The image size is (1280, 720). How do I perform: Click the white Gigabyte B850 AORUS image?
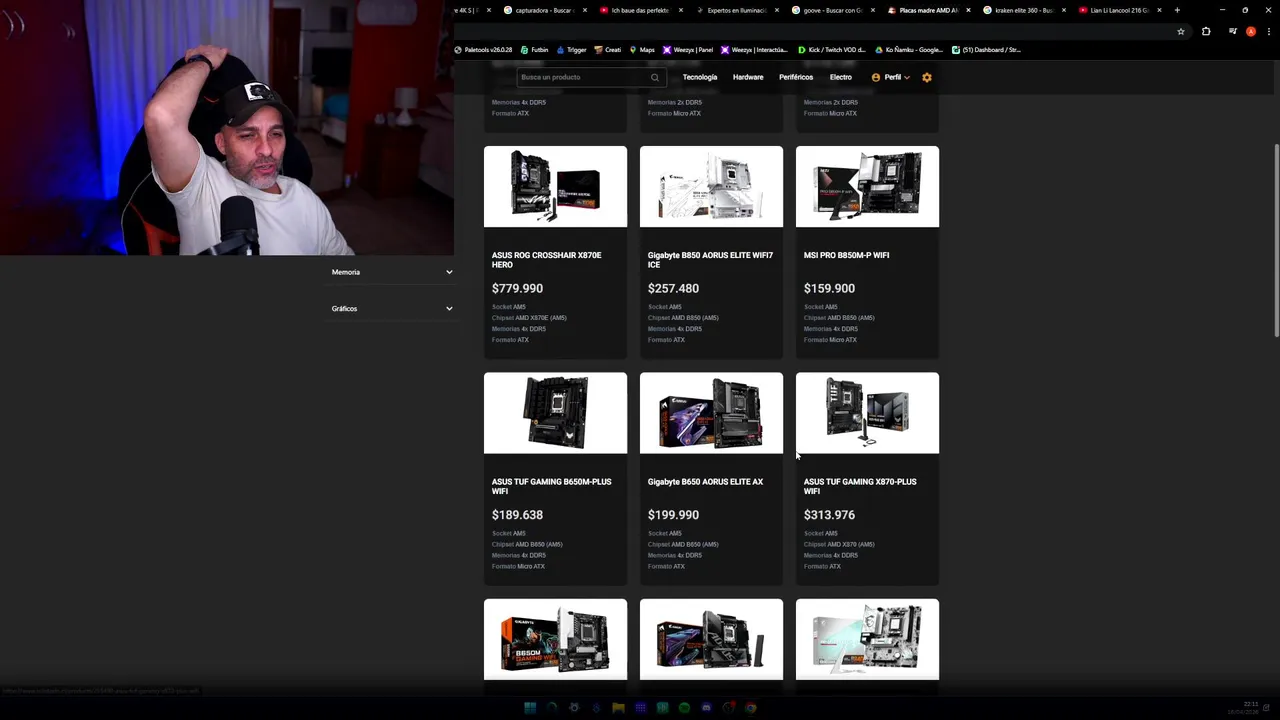[711, 187]
